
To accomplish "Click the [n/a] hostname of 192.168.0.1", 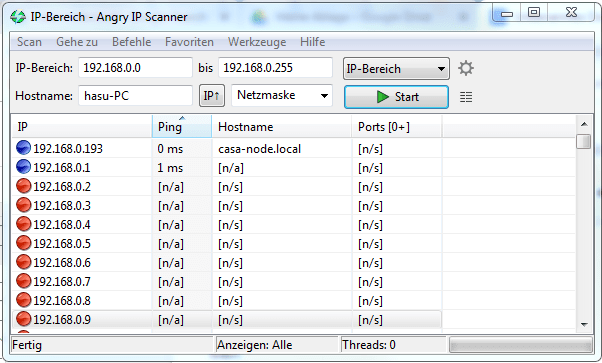I will point(231,168).
